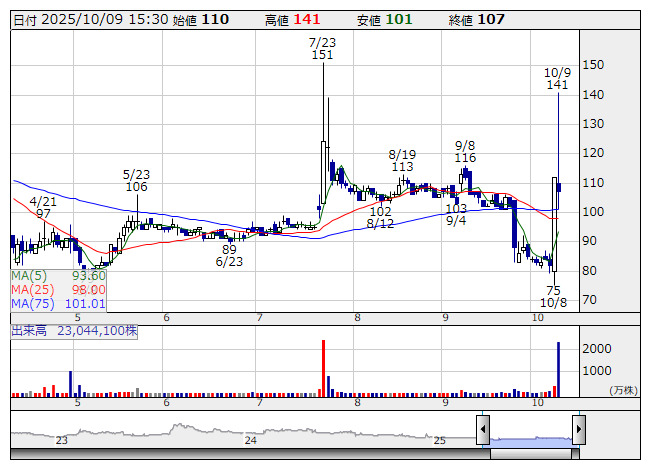Click the 103 9/4 low label
This screenshot has width=653, height=470.
click(456, 214)
